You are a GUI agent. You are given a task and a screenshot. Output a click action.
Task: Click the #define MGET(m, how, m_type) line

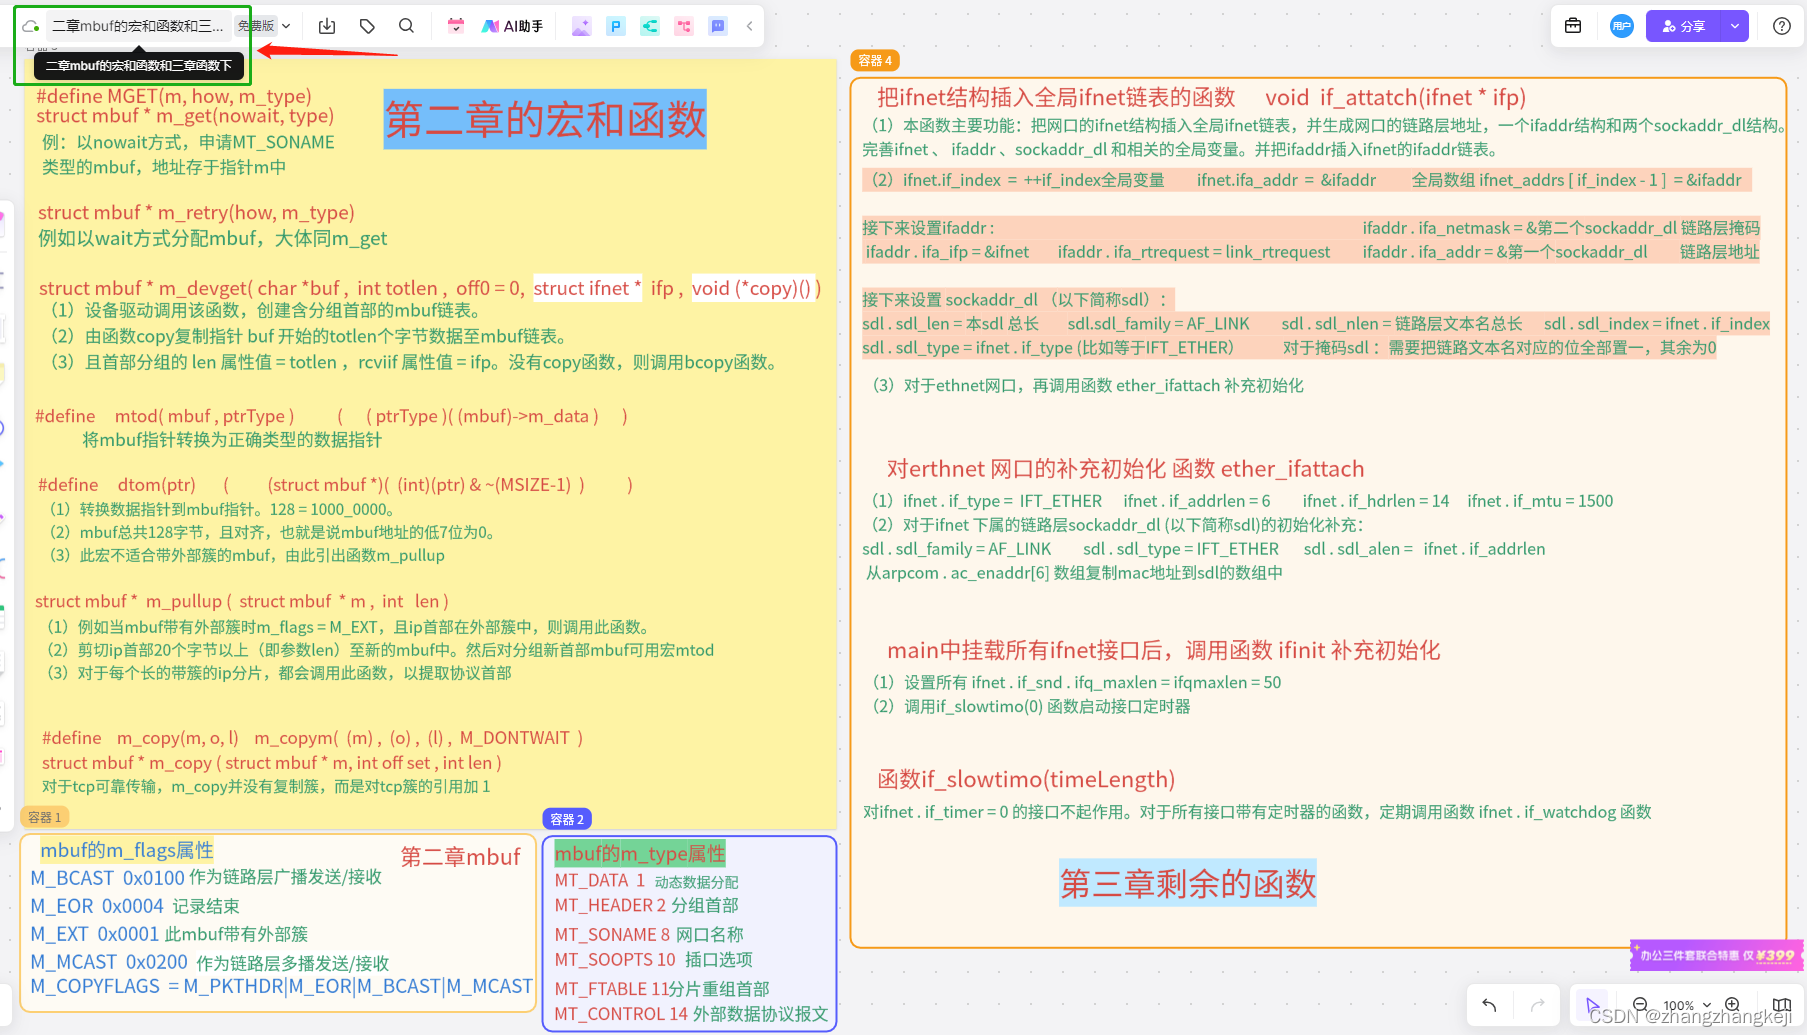(174, 96)
